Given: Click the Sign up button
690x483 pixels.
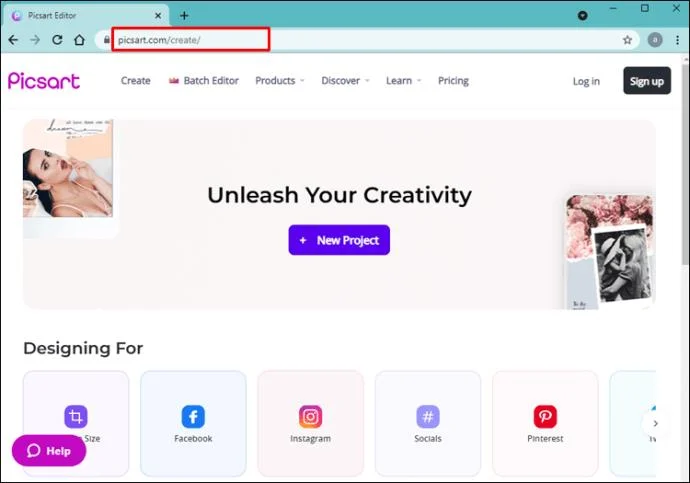Looking at the screenshot, I should (x=647, y=81).
